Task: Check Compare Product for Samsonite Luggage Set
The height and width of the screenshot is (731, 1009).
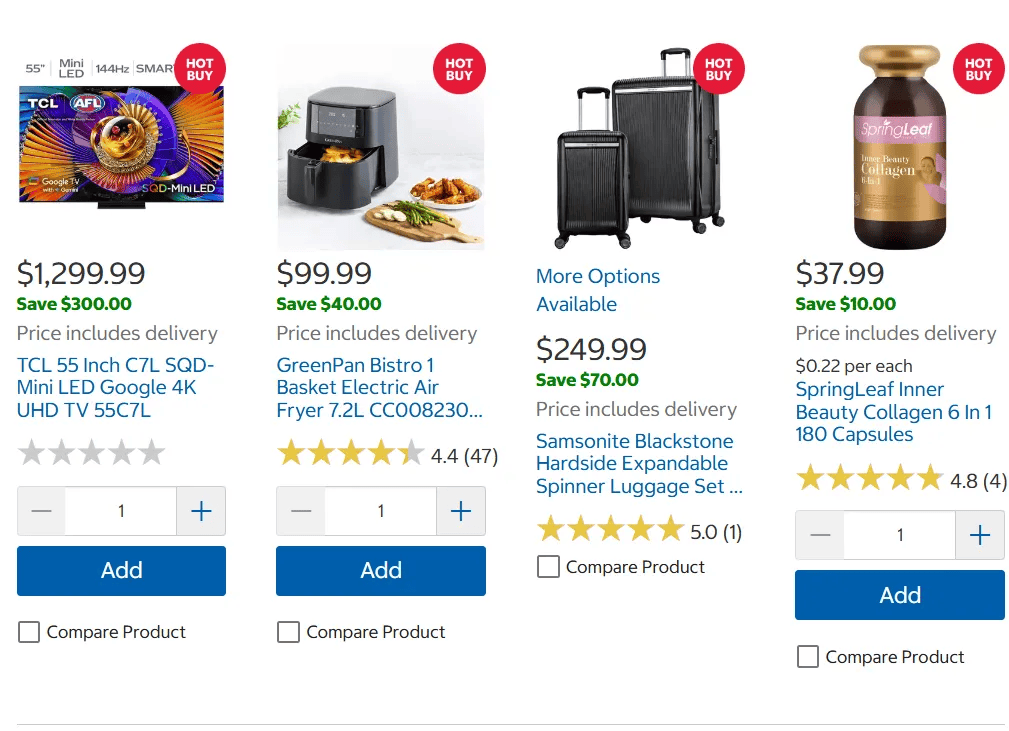Action: pyautogui.click(x=548, y=567)
